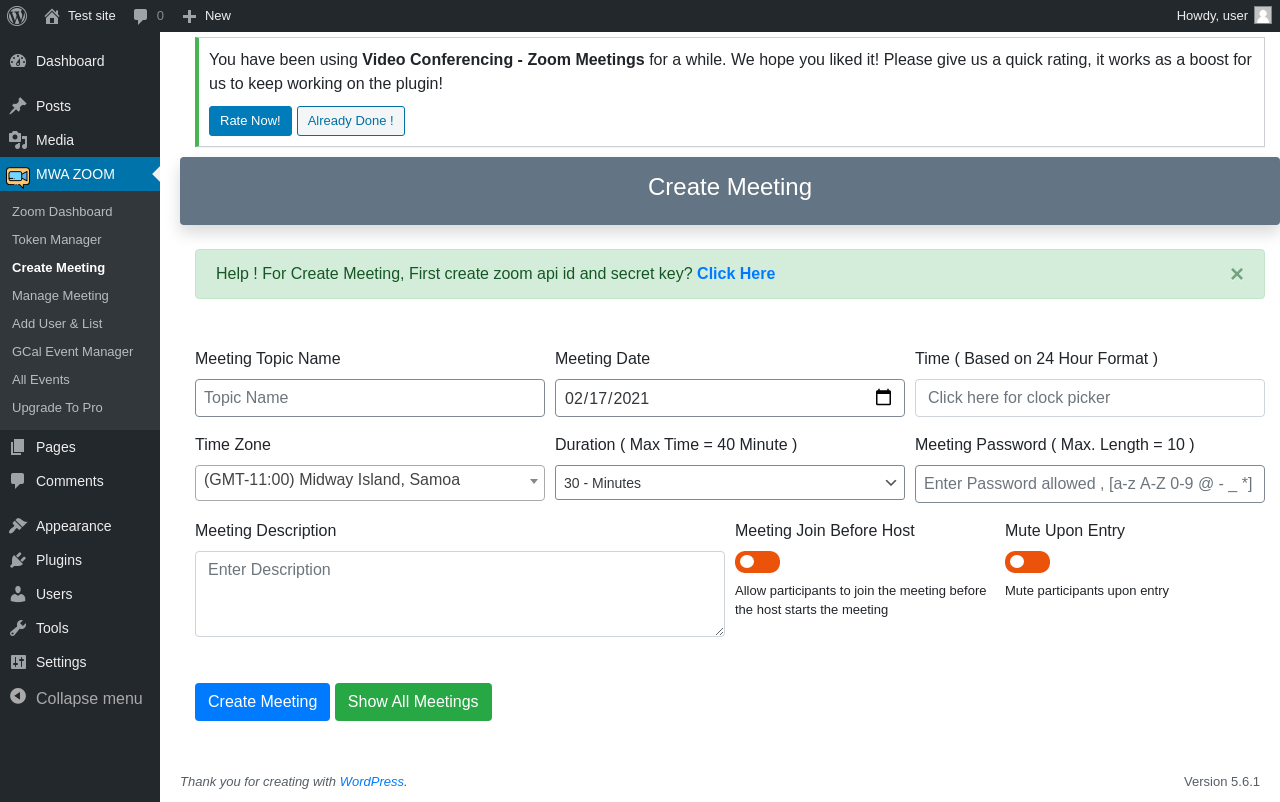Open the MWA ZOOM menu item

coord(80,174)
